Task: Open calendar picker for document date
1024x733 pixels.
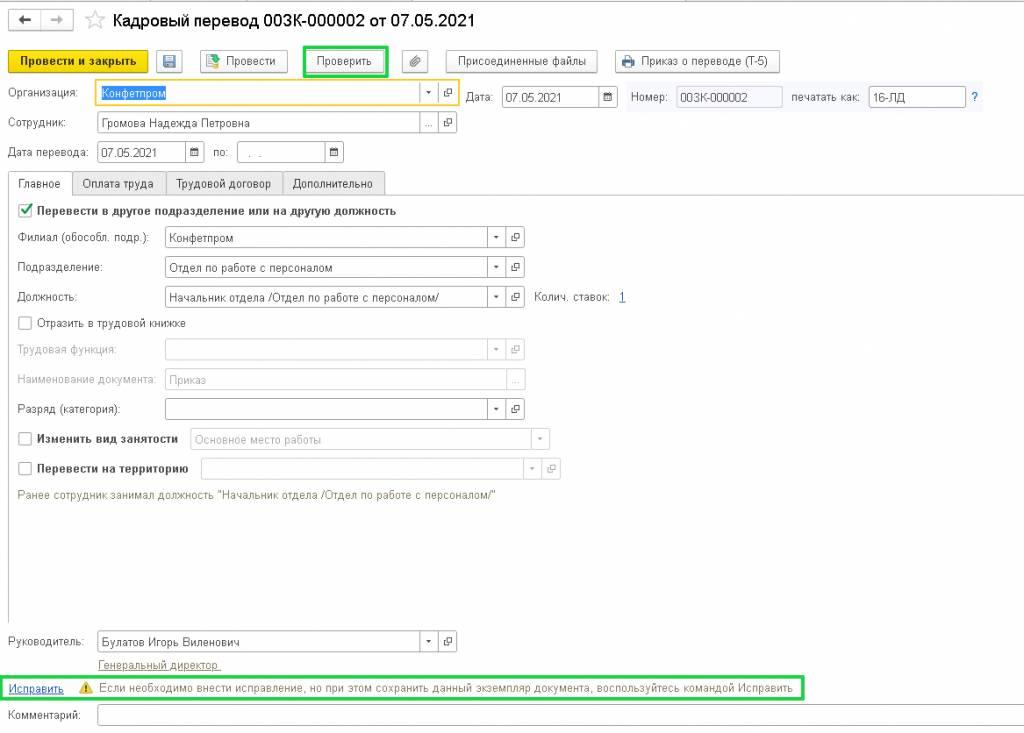Action: (x=607, y=97)
